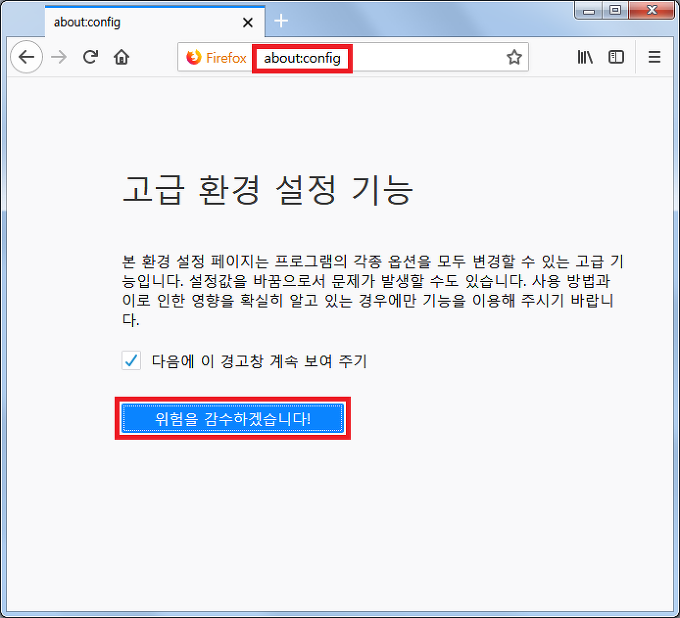680x618 pixels.
Task: Click the forward navigation arrow
Action: tap(59, 57)
